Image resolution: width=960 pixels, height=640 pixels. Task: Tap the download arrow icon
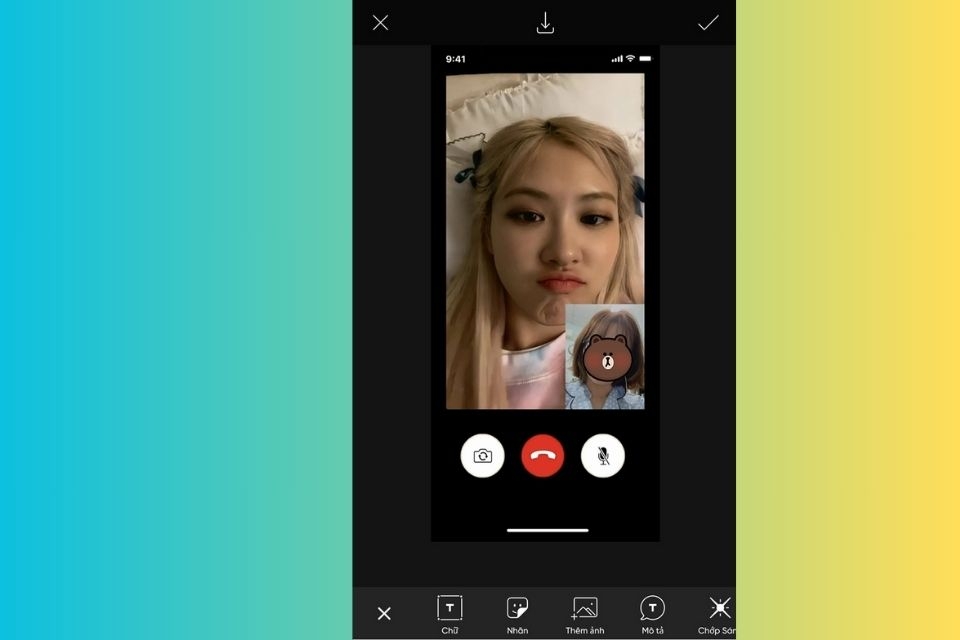click(545, 23)
